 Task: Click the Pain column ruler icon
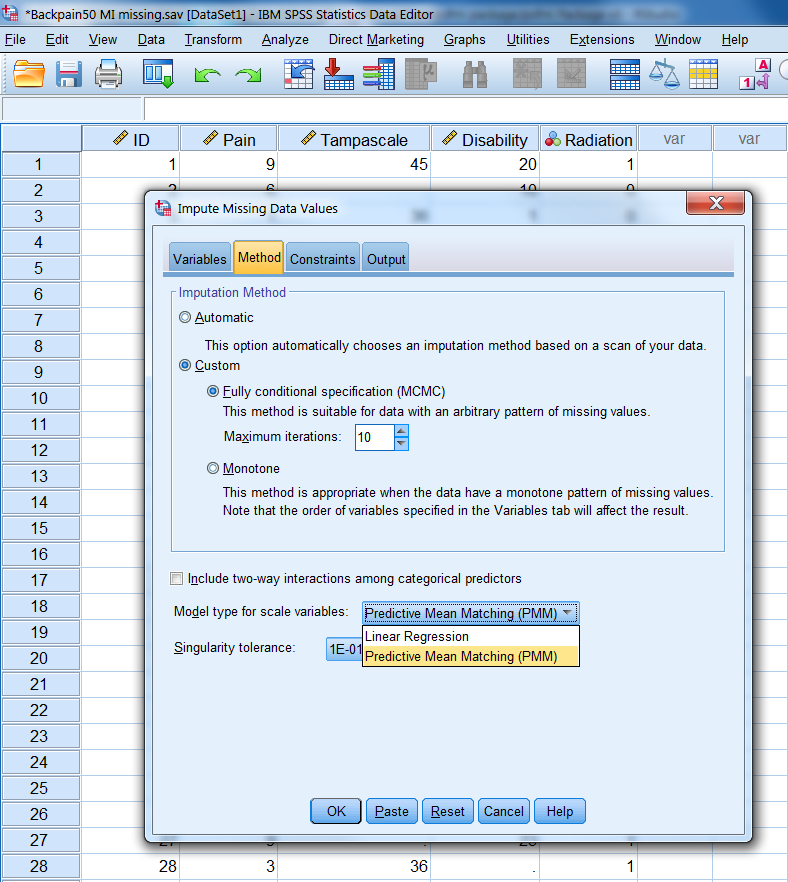[210, 138]
